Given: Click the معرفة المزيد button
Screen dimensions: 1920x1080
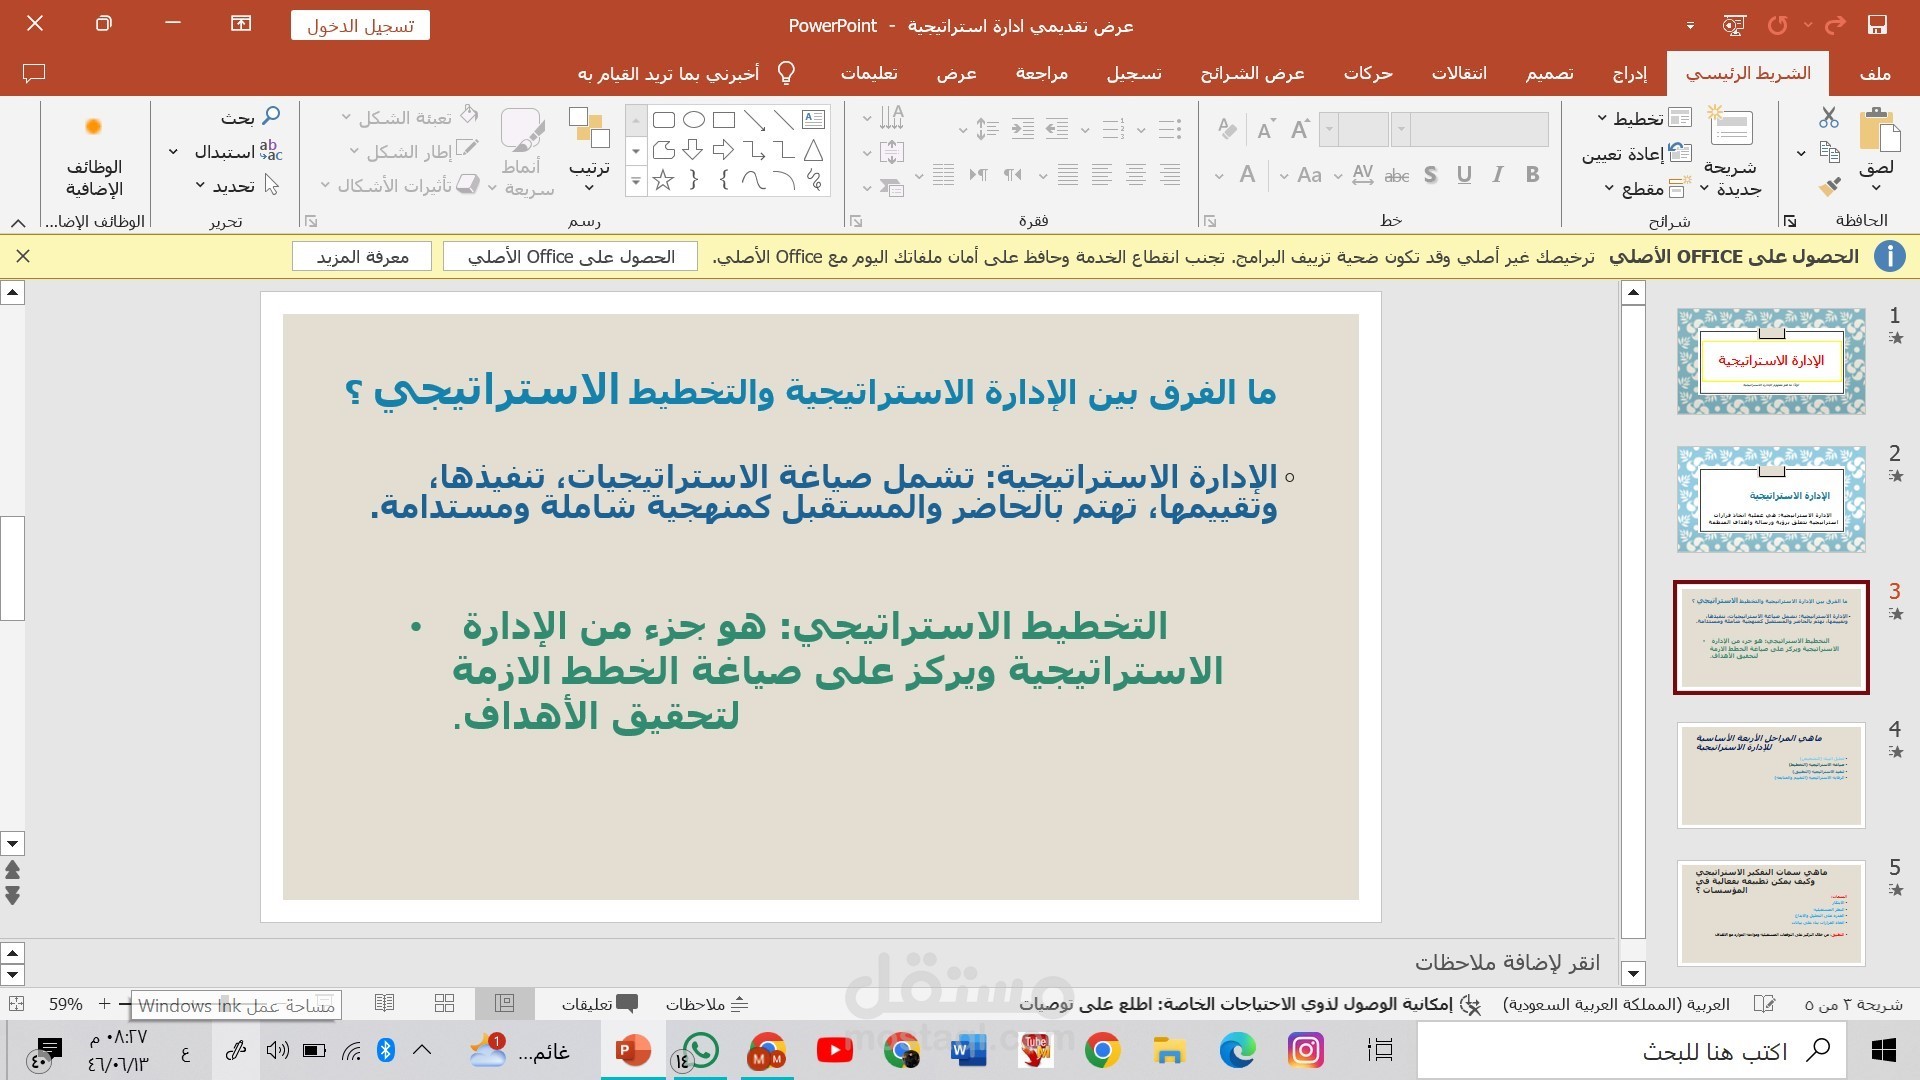Looking at the screenshot, I should 362,257.
